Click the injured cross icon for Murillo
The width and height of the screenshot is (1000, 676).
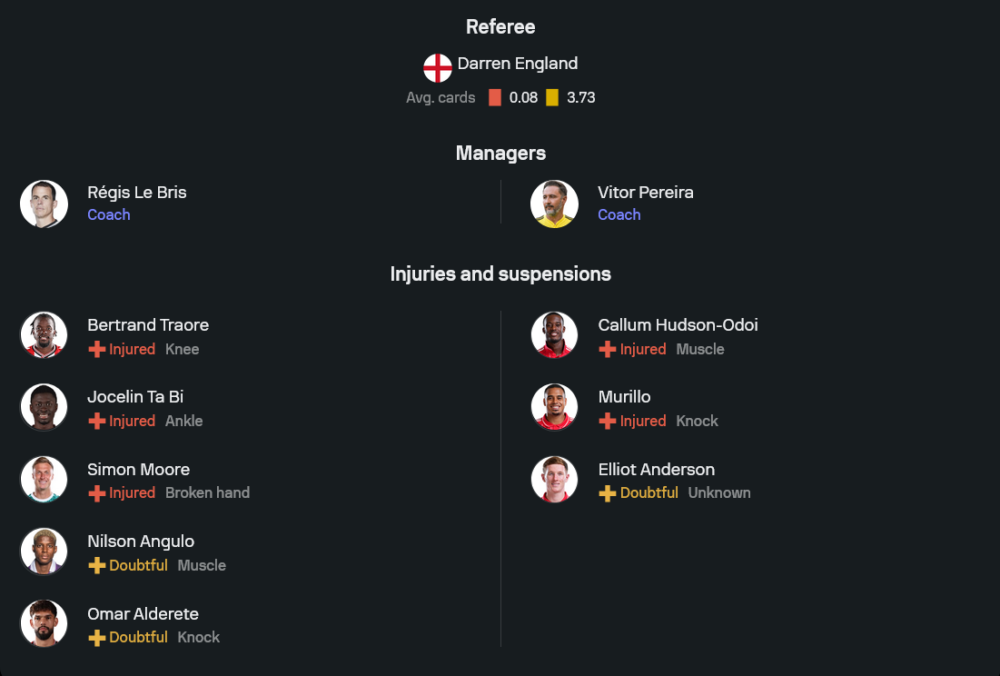pos(607,421)
